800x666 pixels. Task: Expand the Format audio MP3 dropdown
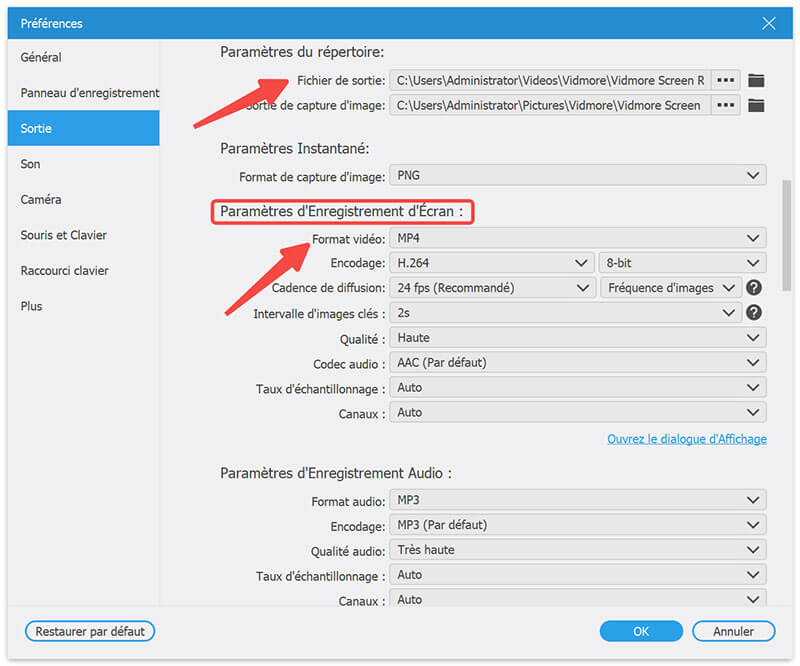tap(577, 500)
